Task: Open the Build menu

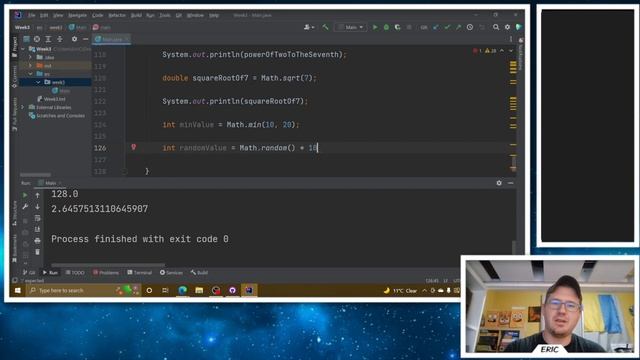Action: (x=136, y=15)
